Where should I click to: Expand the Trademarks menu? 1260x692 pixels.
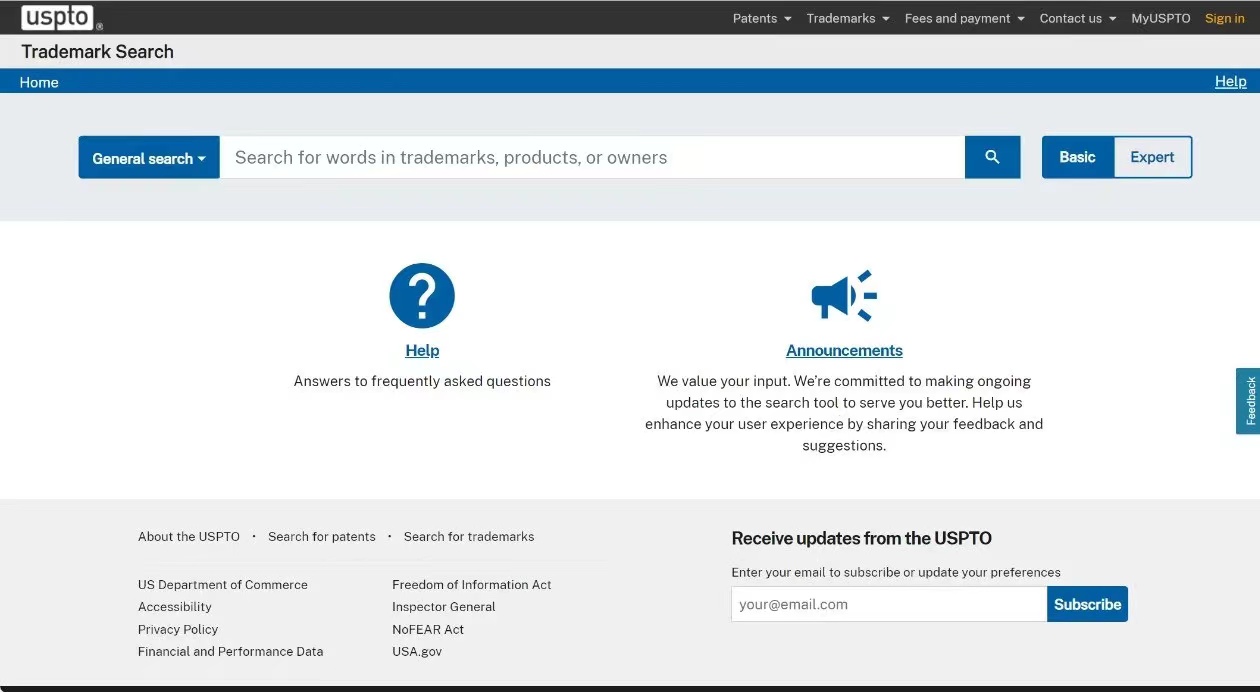[847, 18]
